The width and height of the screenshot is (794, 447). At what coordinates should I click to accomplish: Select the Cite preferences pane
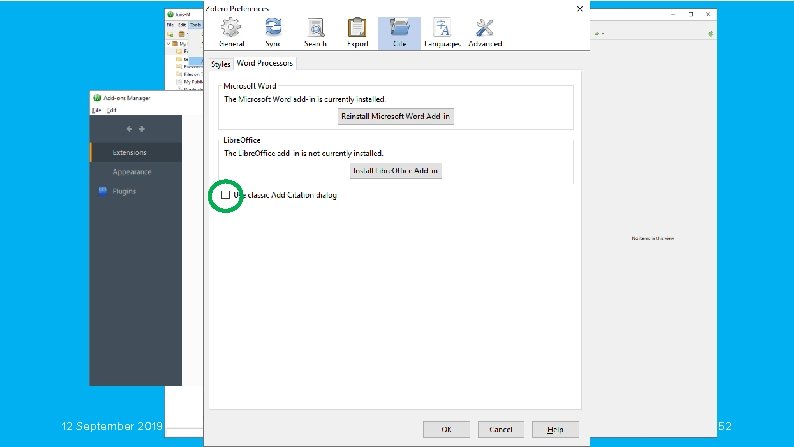(399, 32)
